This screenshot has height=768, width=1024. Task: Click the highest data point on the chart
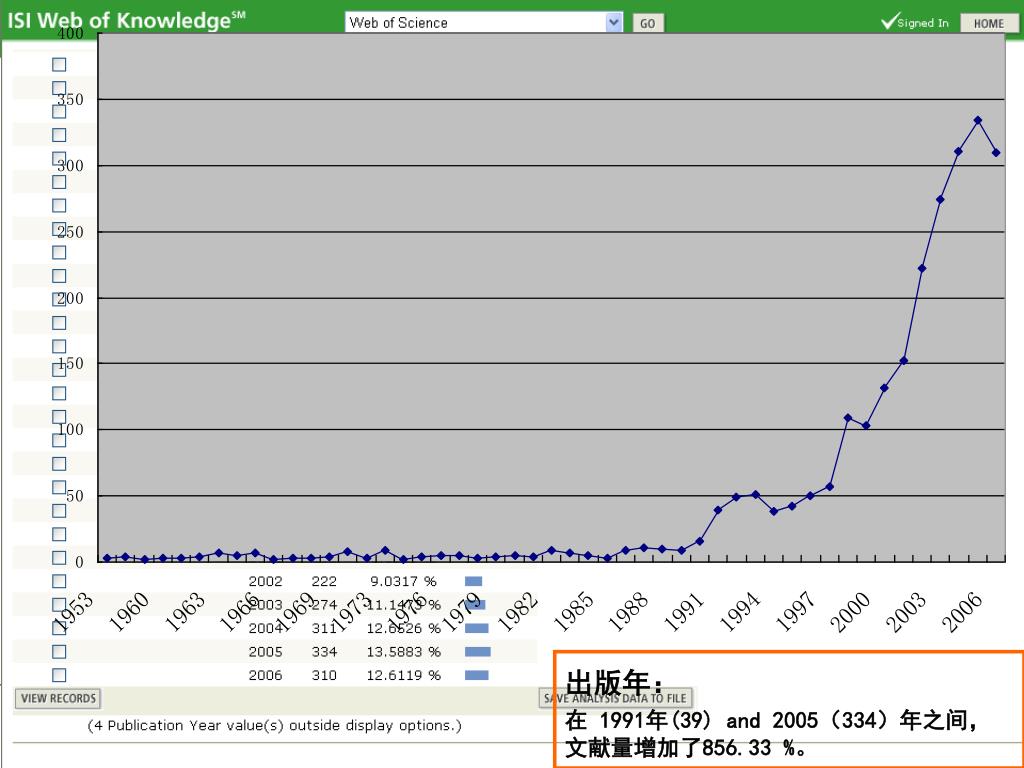(x=977, y=120)
